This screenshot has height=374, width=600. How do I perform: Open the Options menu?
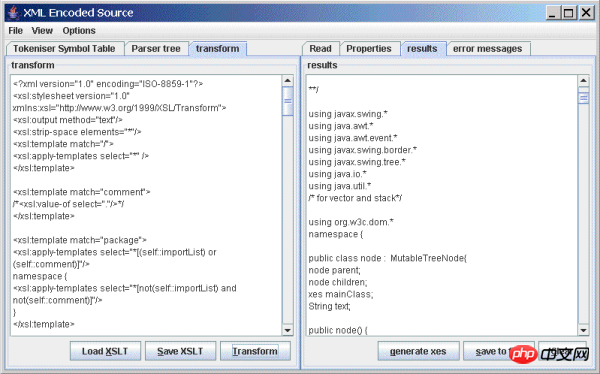click(x=79, y=31)
